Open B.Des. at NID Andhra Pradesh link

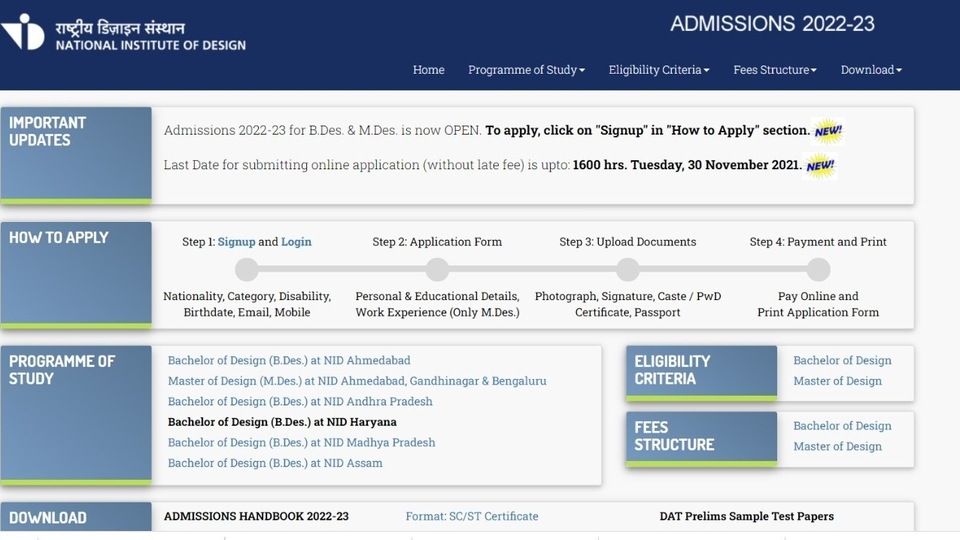click(x=300, y=402)
